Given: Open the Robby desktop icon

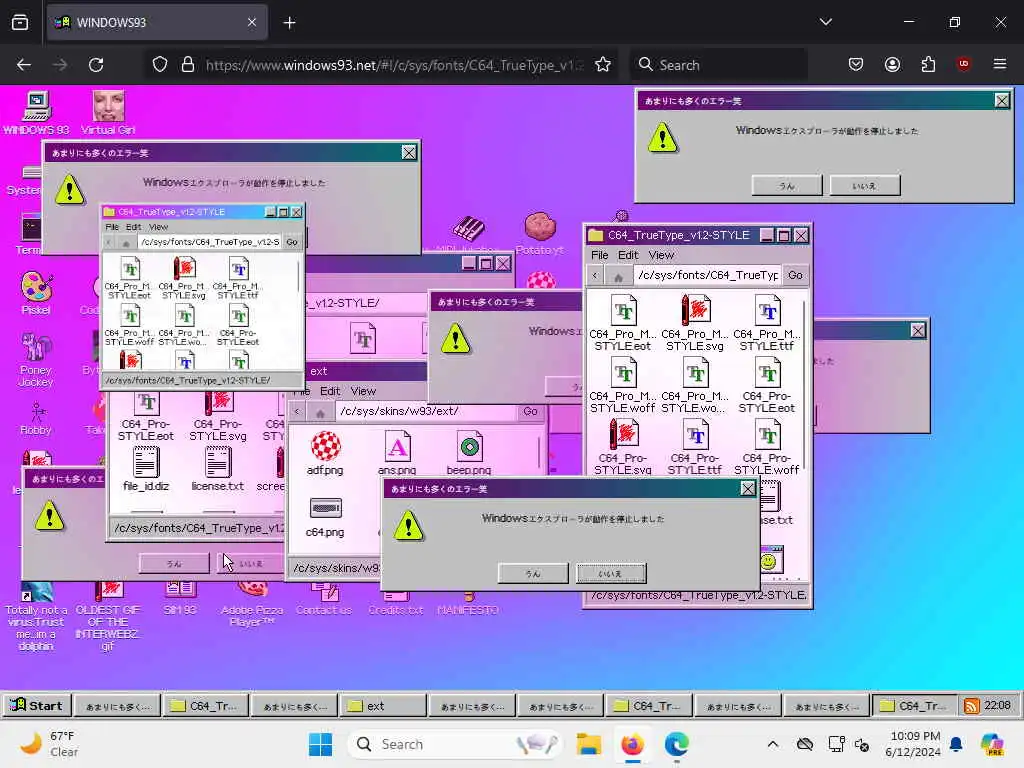Looking at the screenshot, I should [36, 418].
